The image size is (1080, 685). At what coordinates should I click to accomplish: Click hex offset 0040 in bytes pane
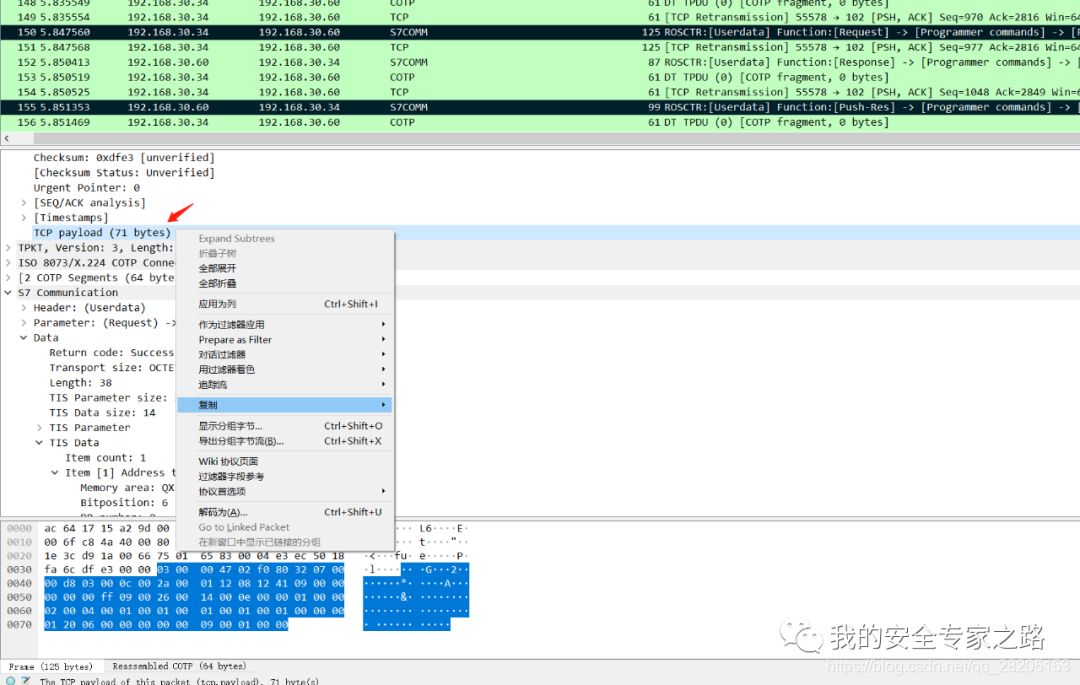point(19,584)
